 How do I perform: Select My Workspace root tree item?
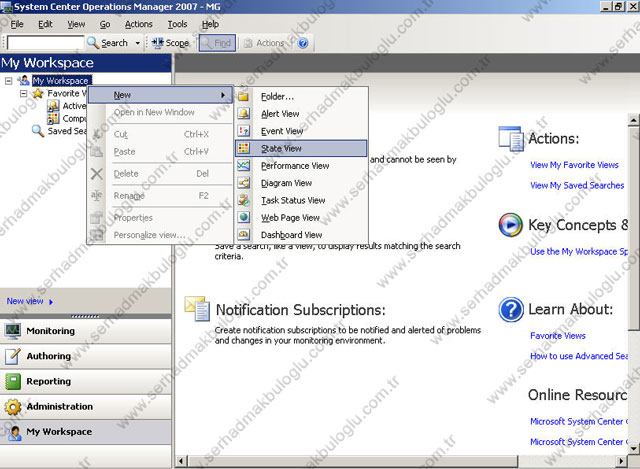point(62,81)
